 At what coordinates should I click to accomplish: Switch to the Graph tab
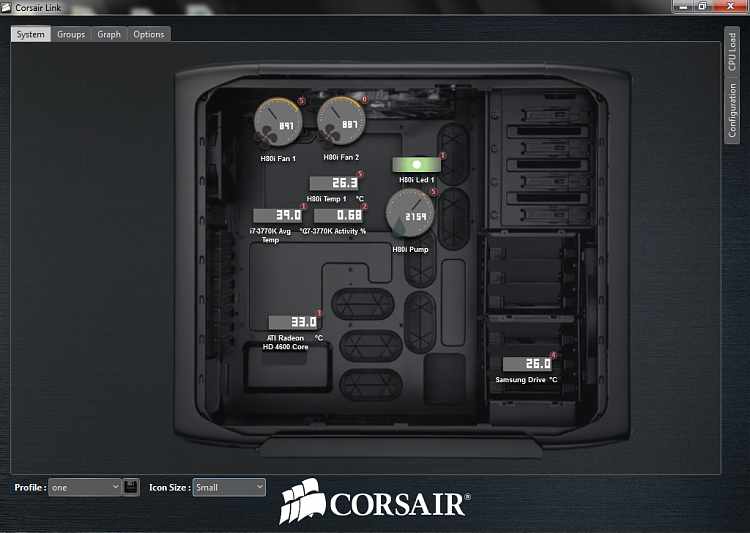[109, 34]
